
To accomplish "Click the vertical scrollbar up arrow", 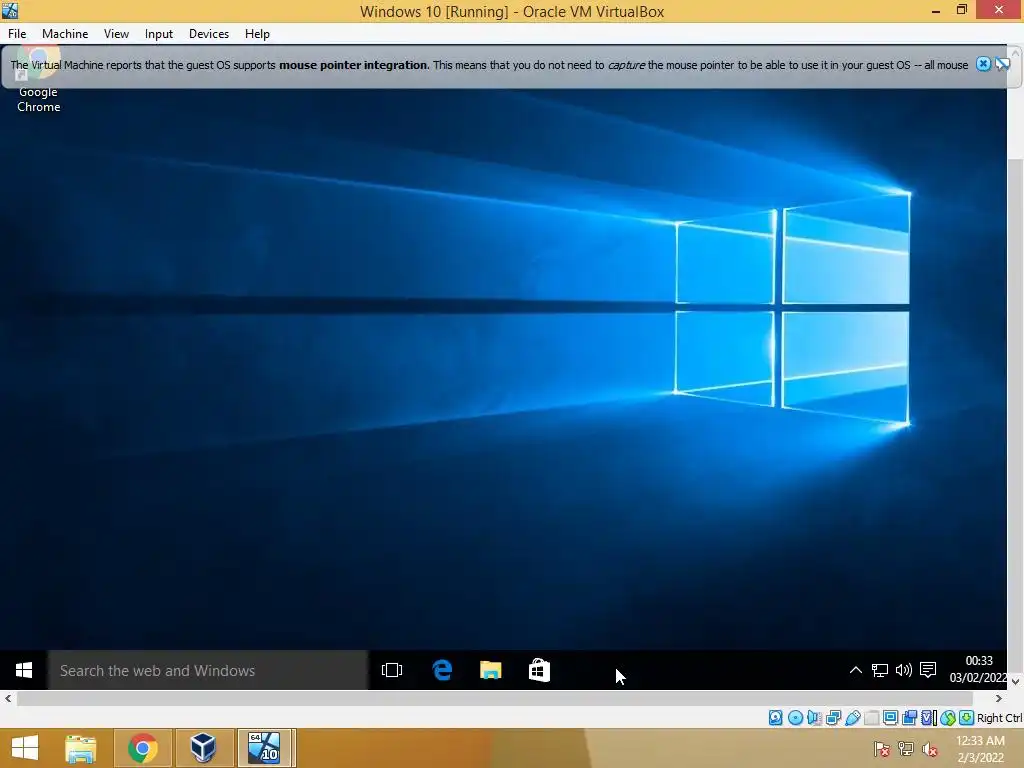I will pos(1016,54).
